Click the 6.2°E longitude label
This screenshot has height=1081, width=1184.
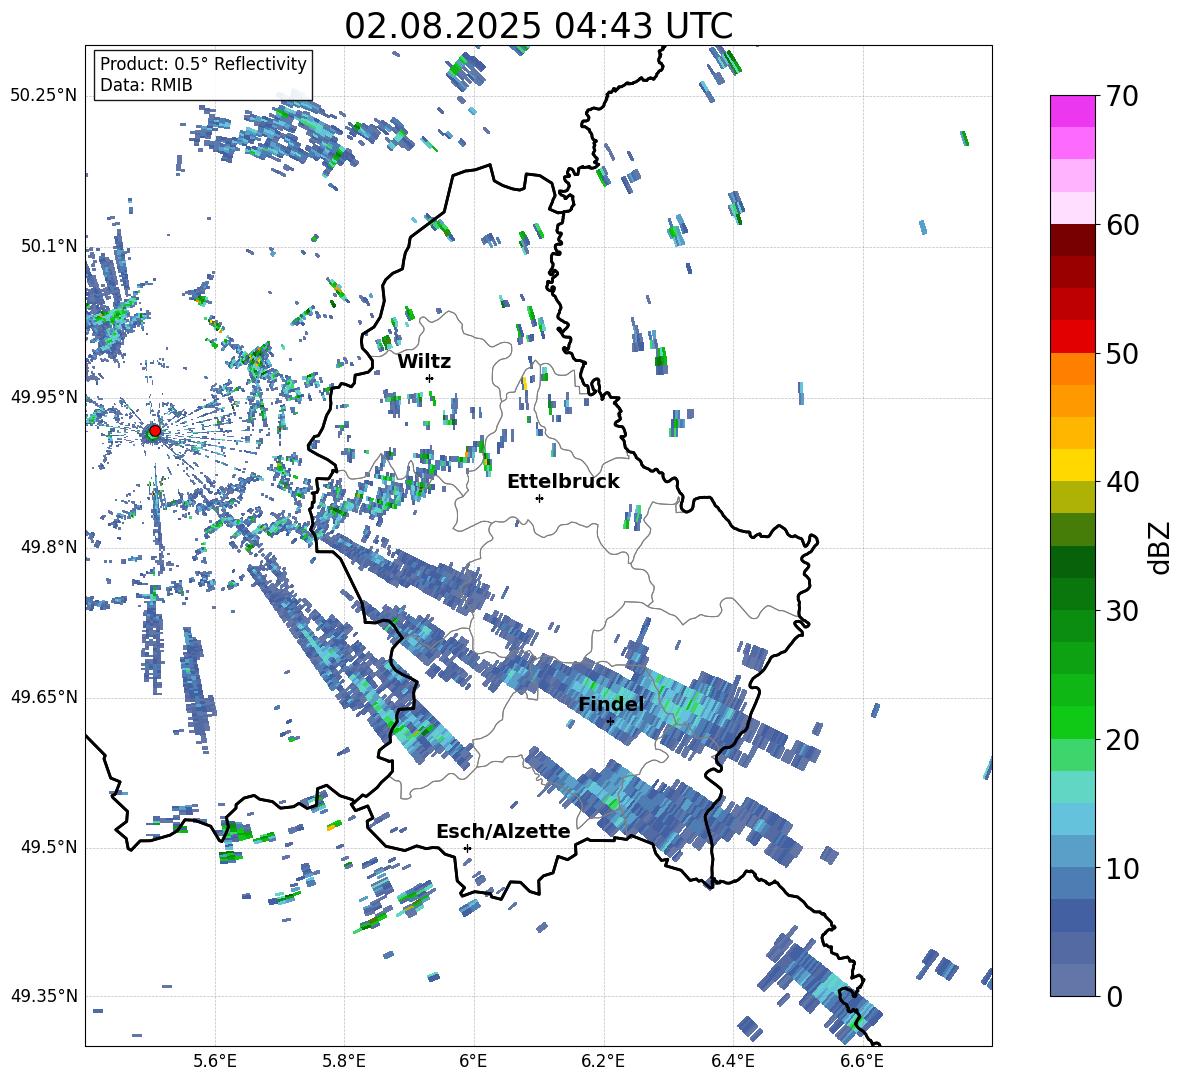(x=603, y=1062)
